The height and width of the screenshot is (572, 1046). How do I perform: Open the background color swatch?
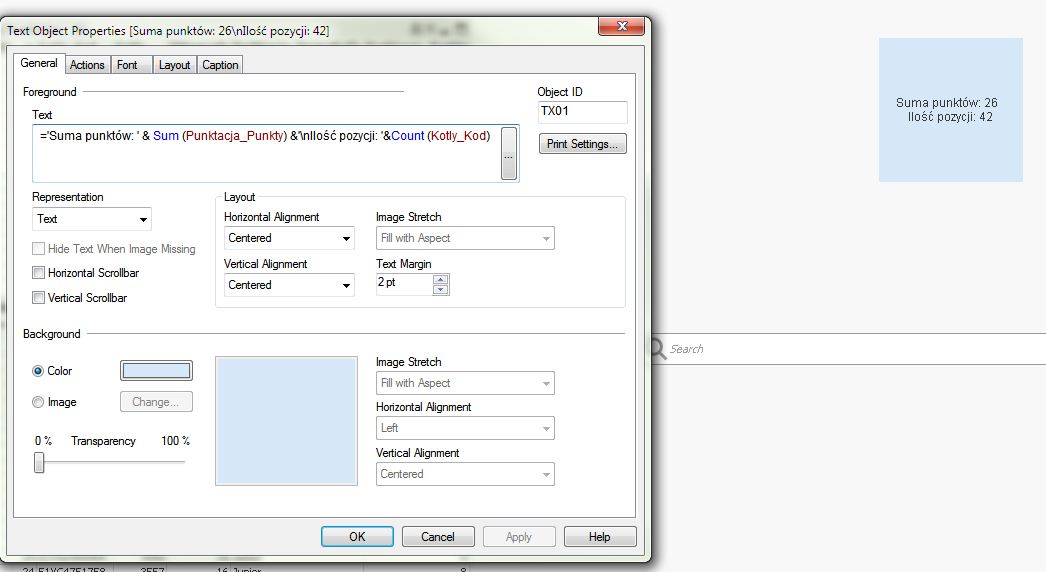click(156, 370)
